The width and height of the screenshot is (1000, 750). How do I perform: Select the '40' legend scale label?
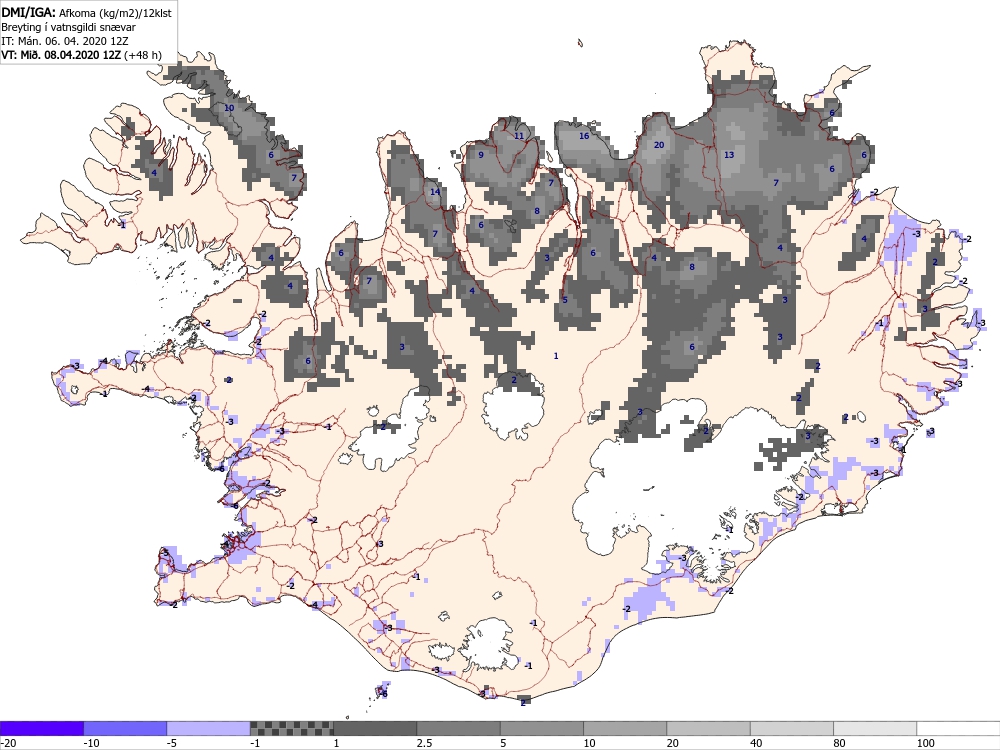tap(756, 743)
